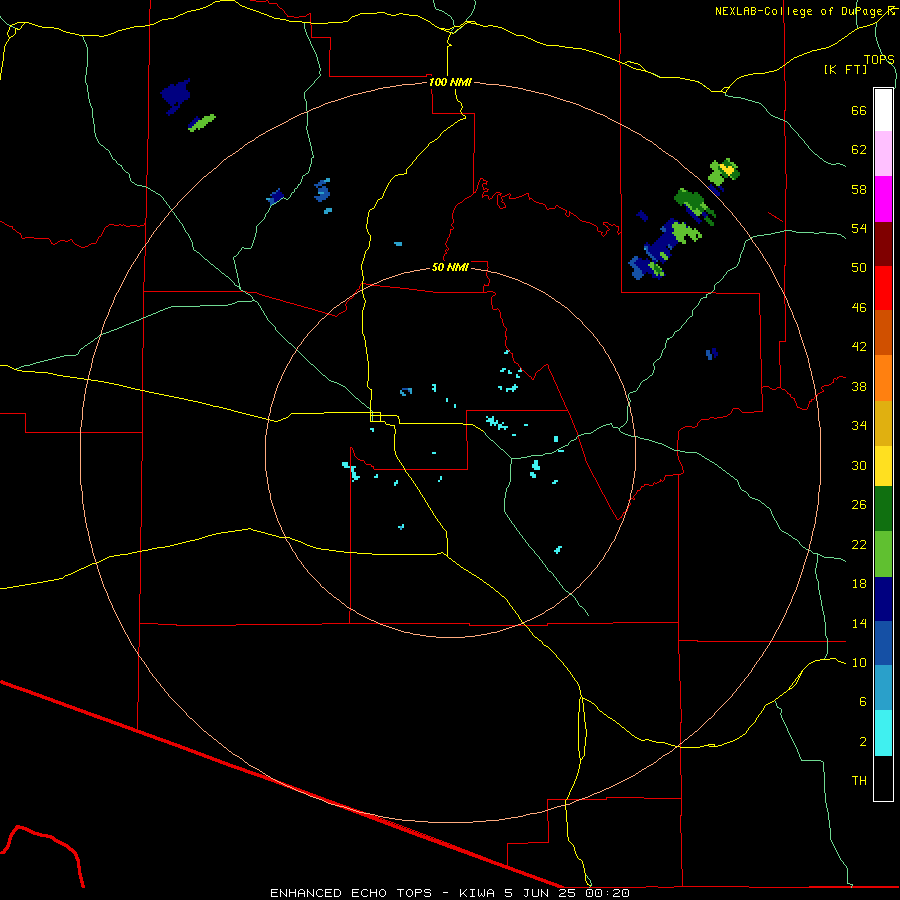Click the small yellow square radar site marker
The height and width of the screenshot is (900, 900).
point(375,417)
